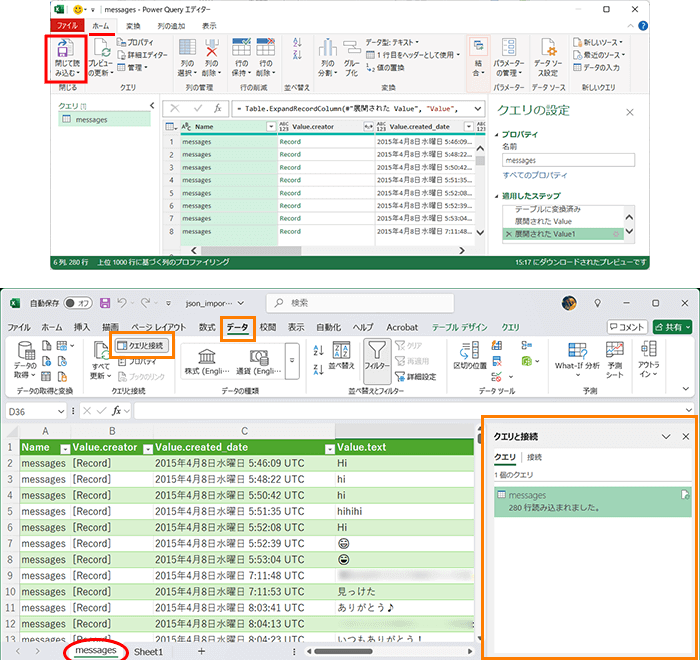
Task: Open Forecast Sheet in Excel
Action: 615,360
